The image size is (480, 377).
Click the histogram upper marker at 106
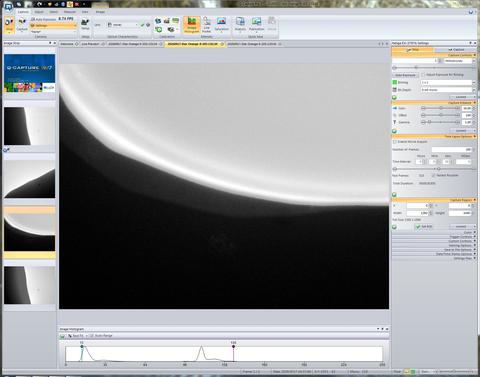click(233, 347)
